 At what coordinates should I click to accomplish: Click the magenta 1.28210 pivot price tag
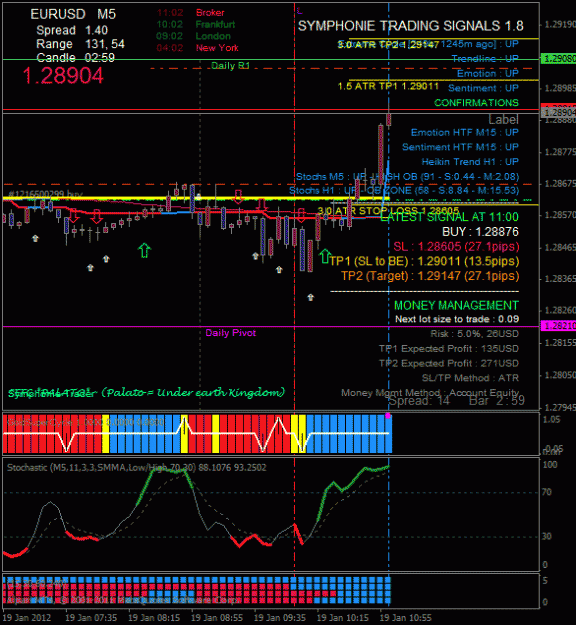558,326
